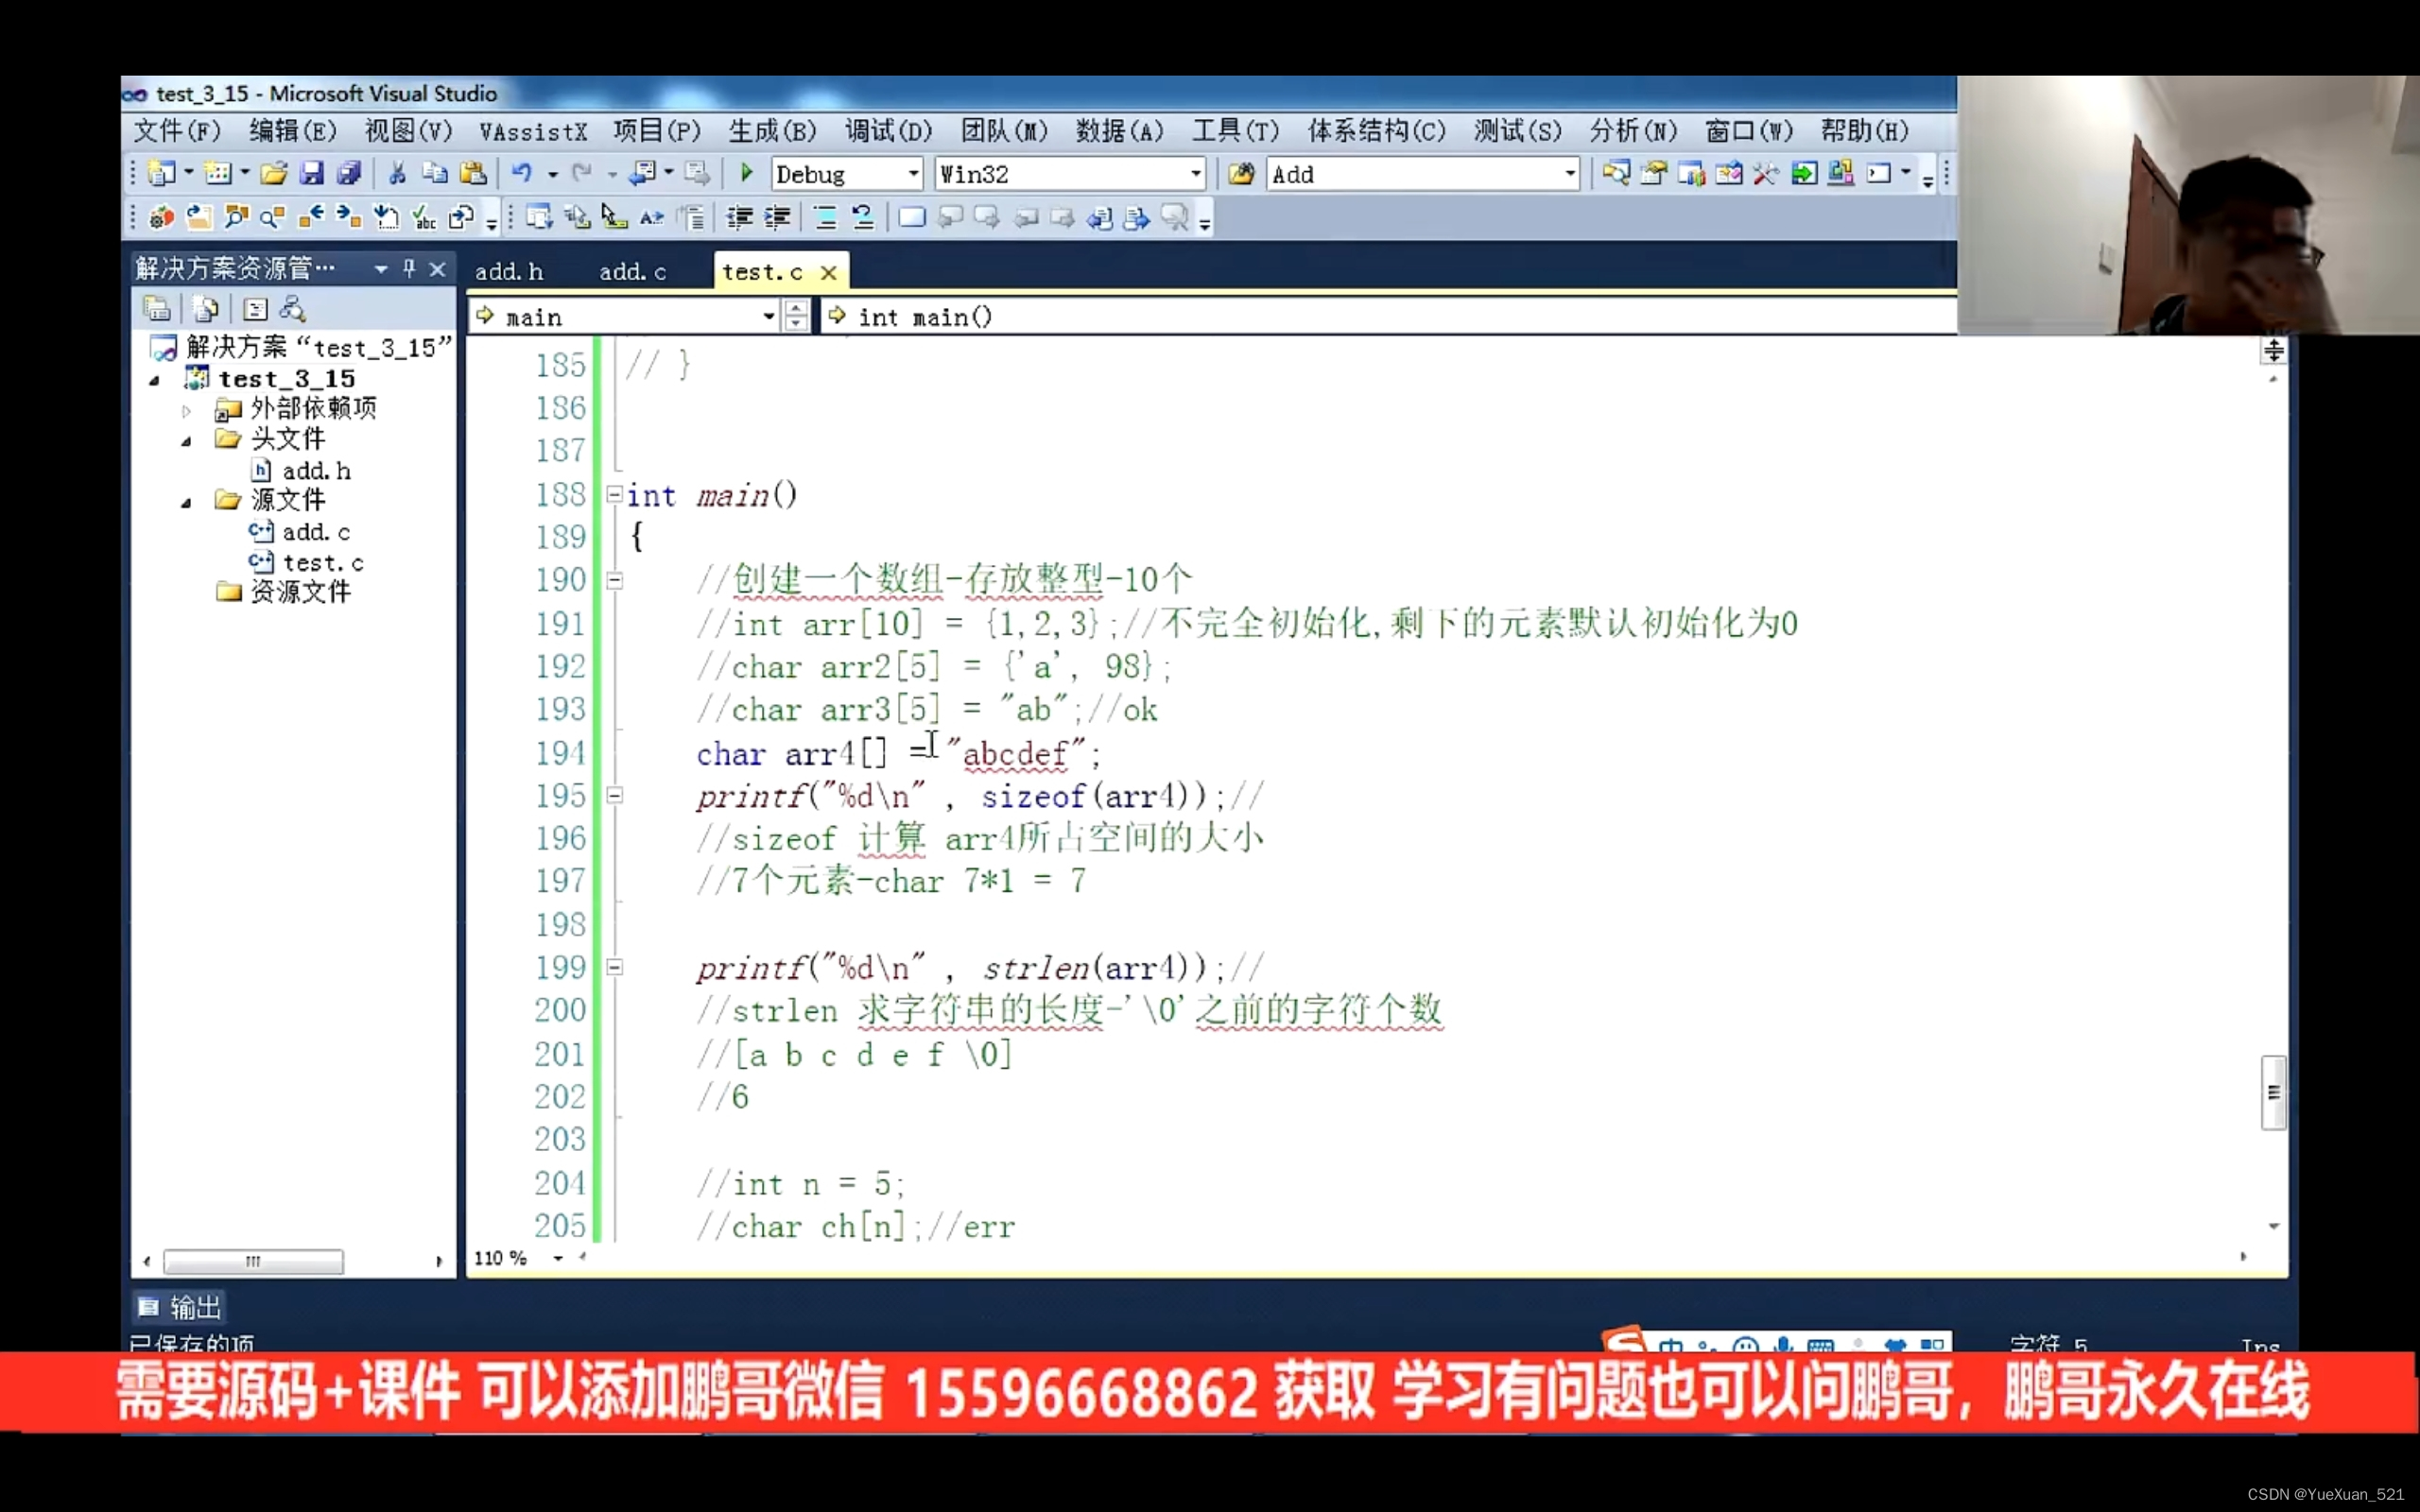Viewport: 2420px width, 1512px height.
Task: Click the Increase Indent icon
Action: [x=777, y=217]
